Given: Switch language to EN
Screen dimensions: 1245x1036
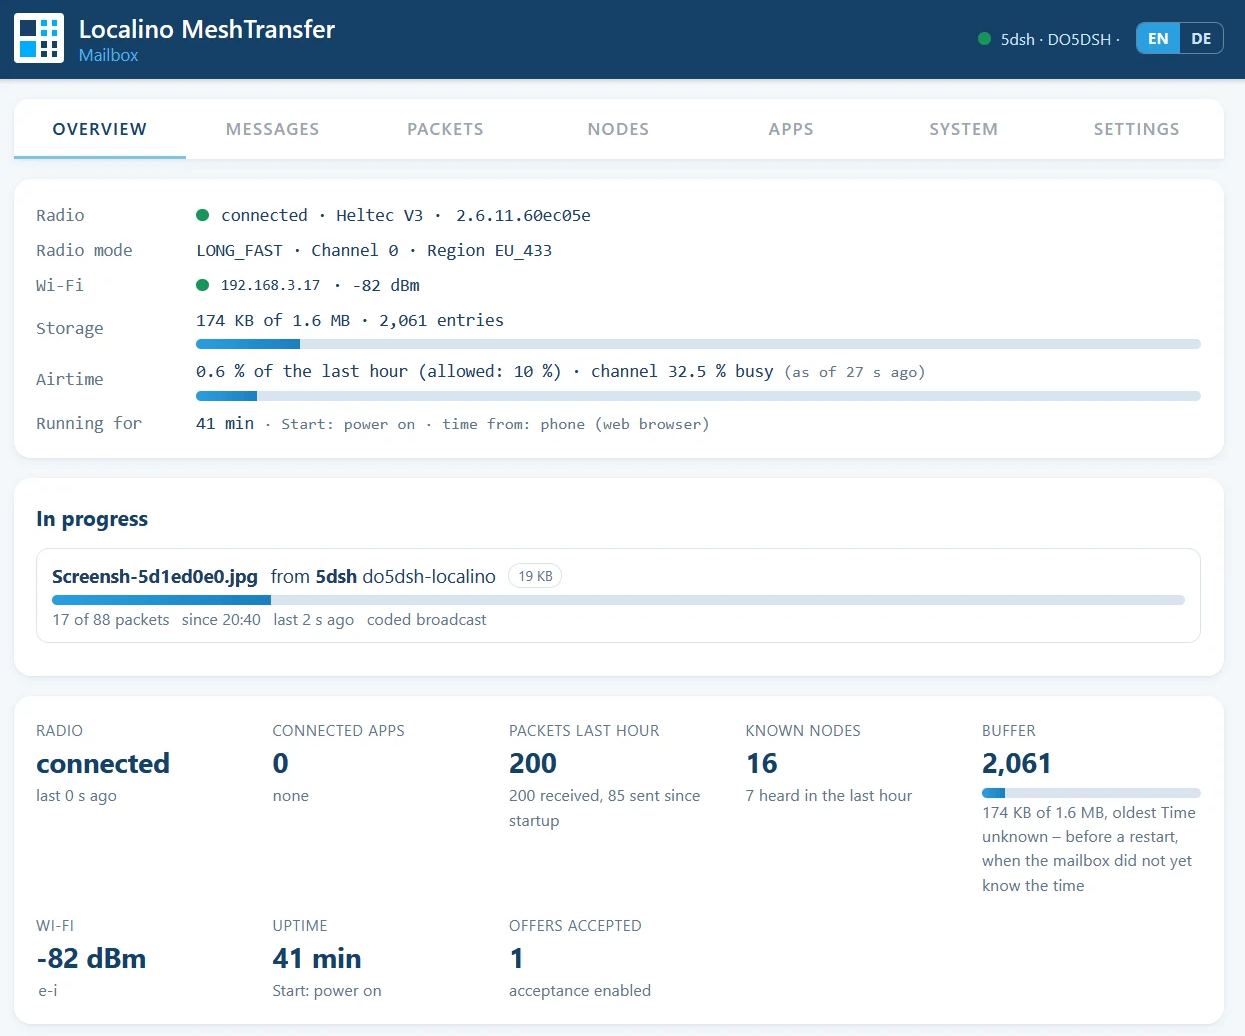Looking at the screenshot, I should point(1158,39).
